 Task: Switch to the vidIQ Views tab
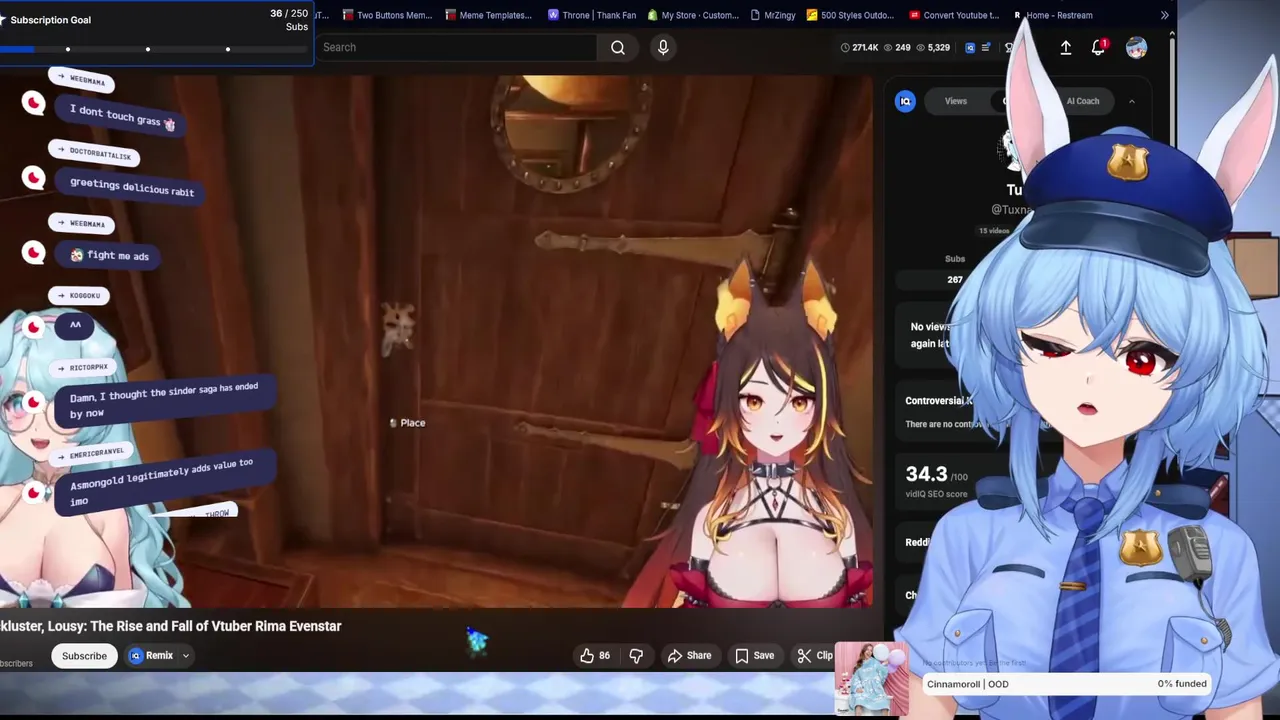click(x=956, y=101)
